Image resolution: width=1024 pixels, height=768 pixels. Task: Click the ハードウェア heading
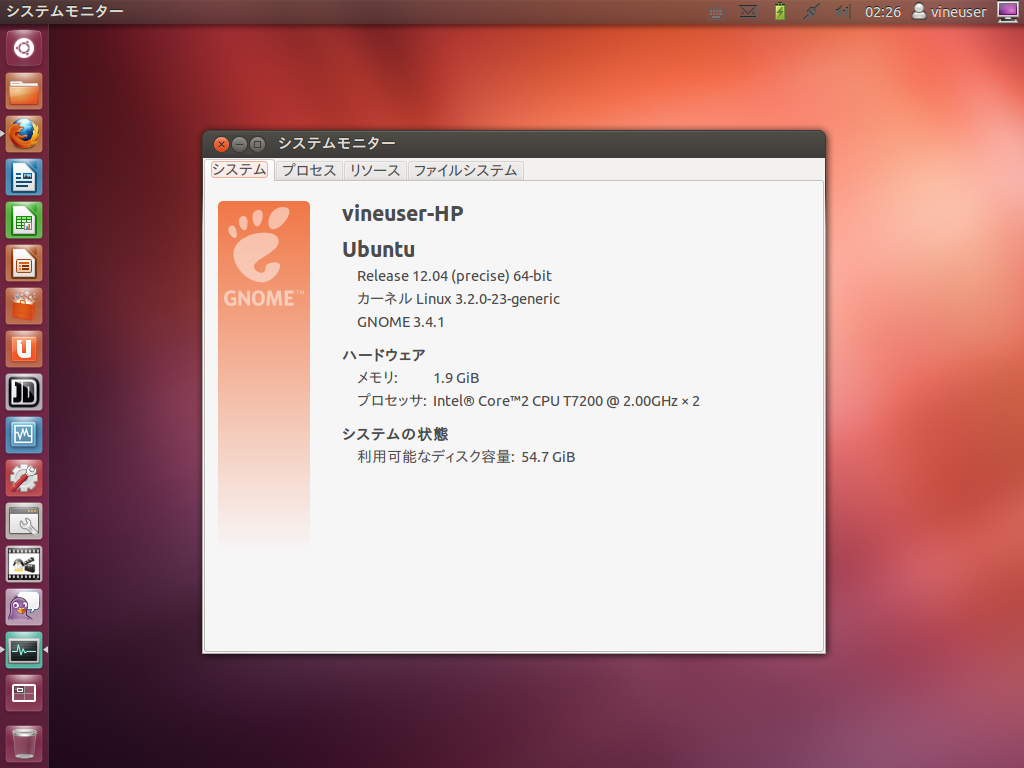[x=384, y=355]
